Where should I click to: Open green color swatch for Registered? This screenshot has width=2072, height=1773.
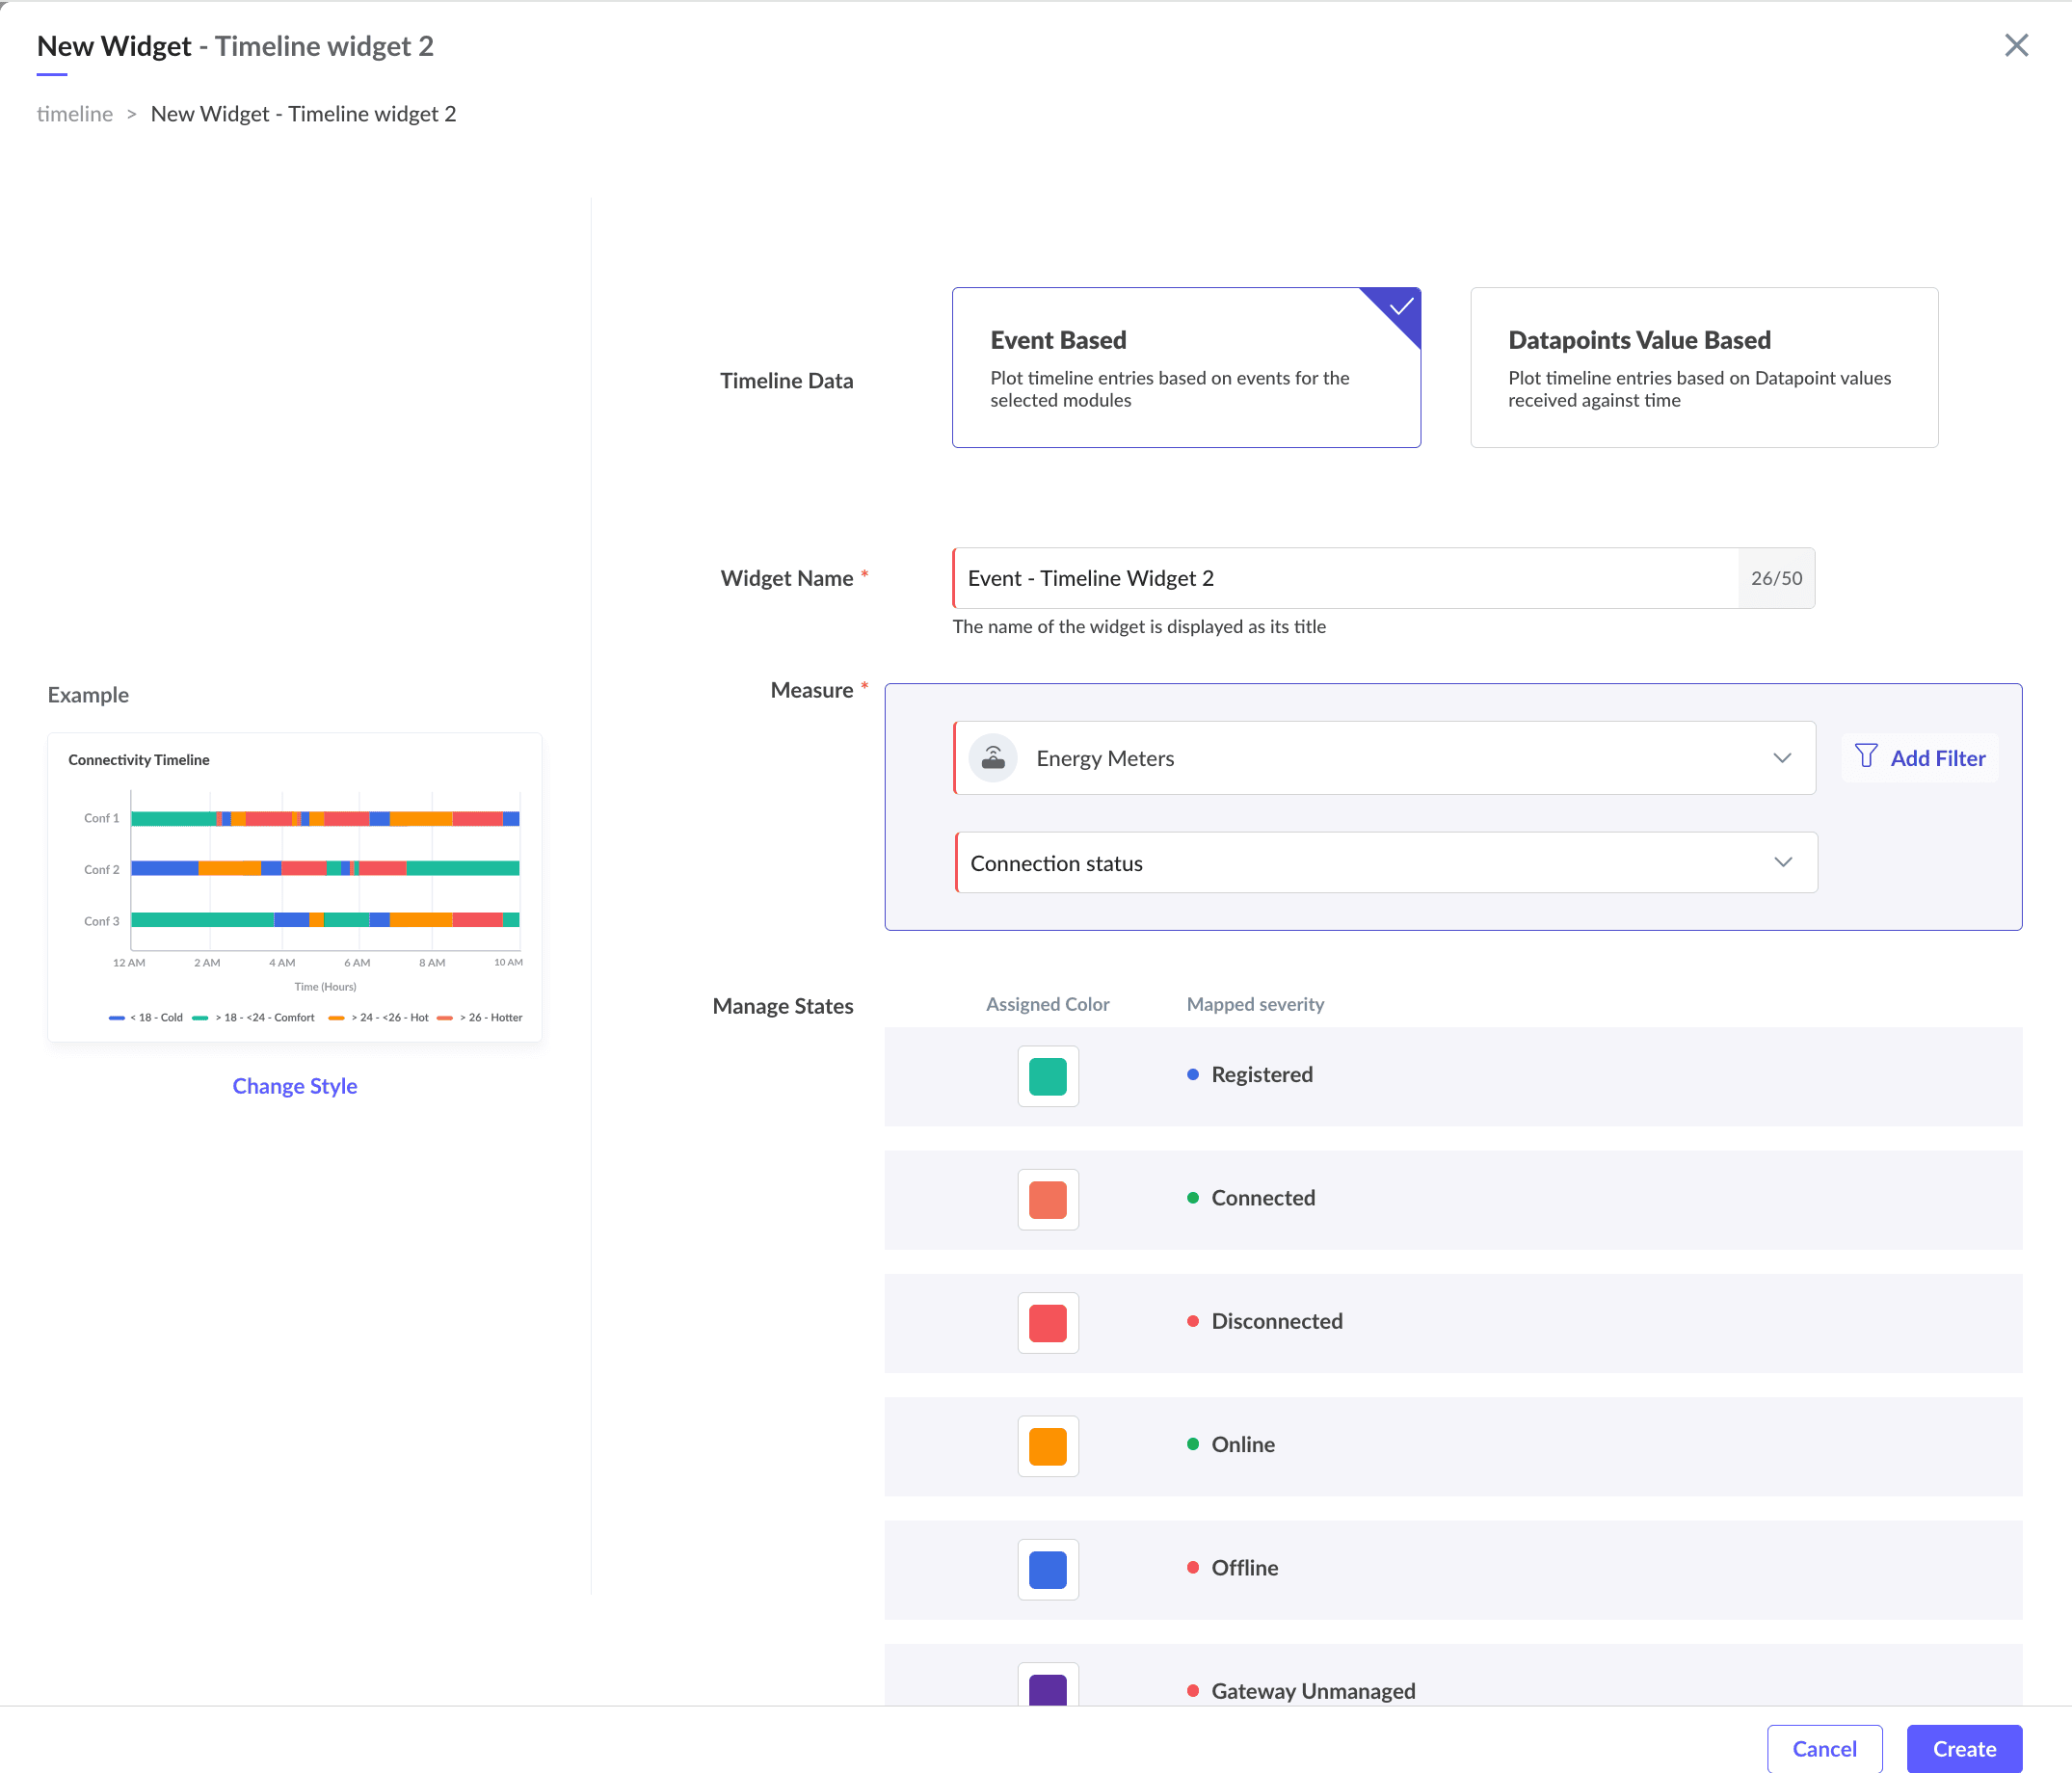[x=1047, y=1076]
